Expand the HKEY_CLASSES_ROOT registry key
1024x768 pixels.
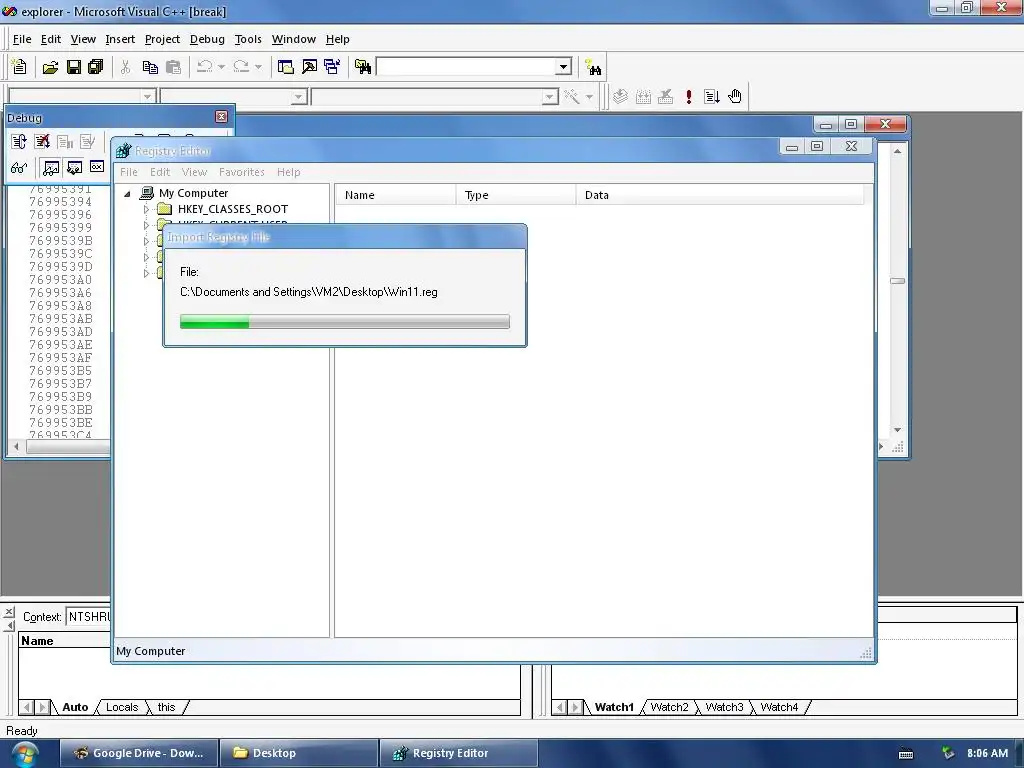point(146,210)
